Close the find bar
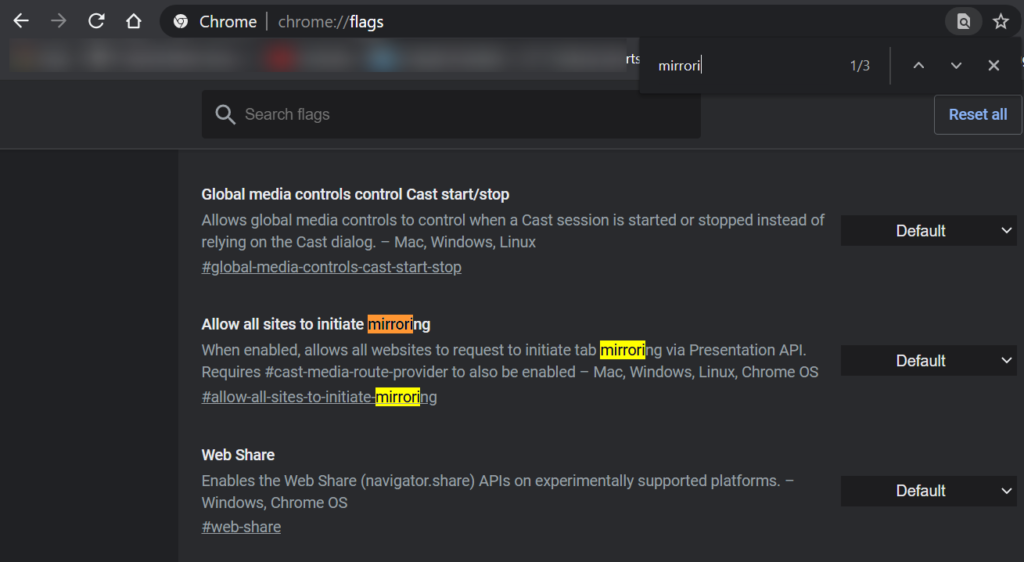Viewport: 1024px width, 562px height. pos(993,65)
